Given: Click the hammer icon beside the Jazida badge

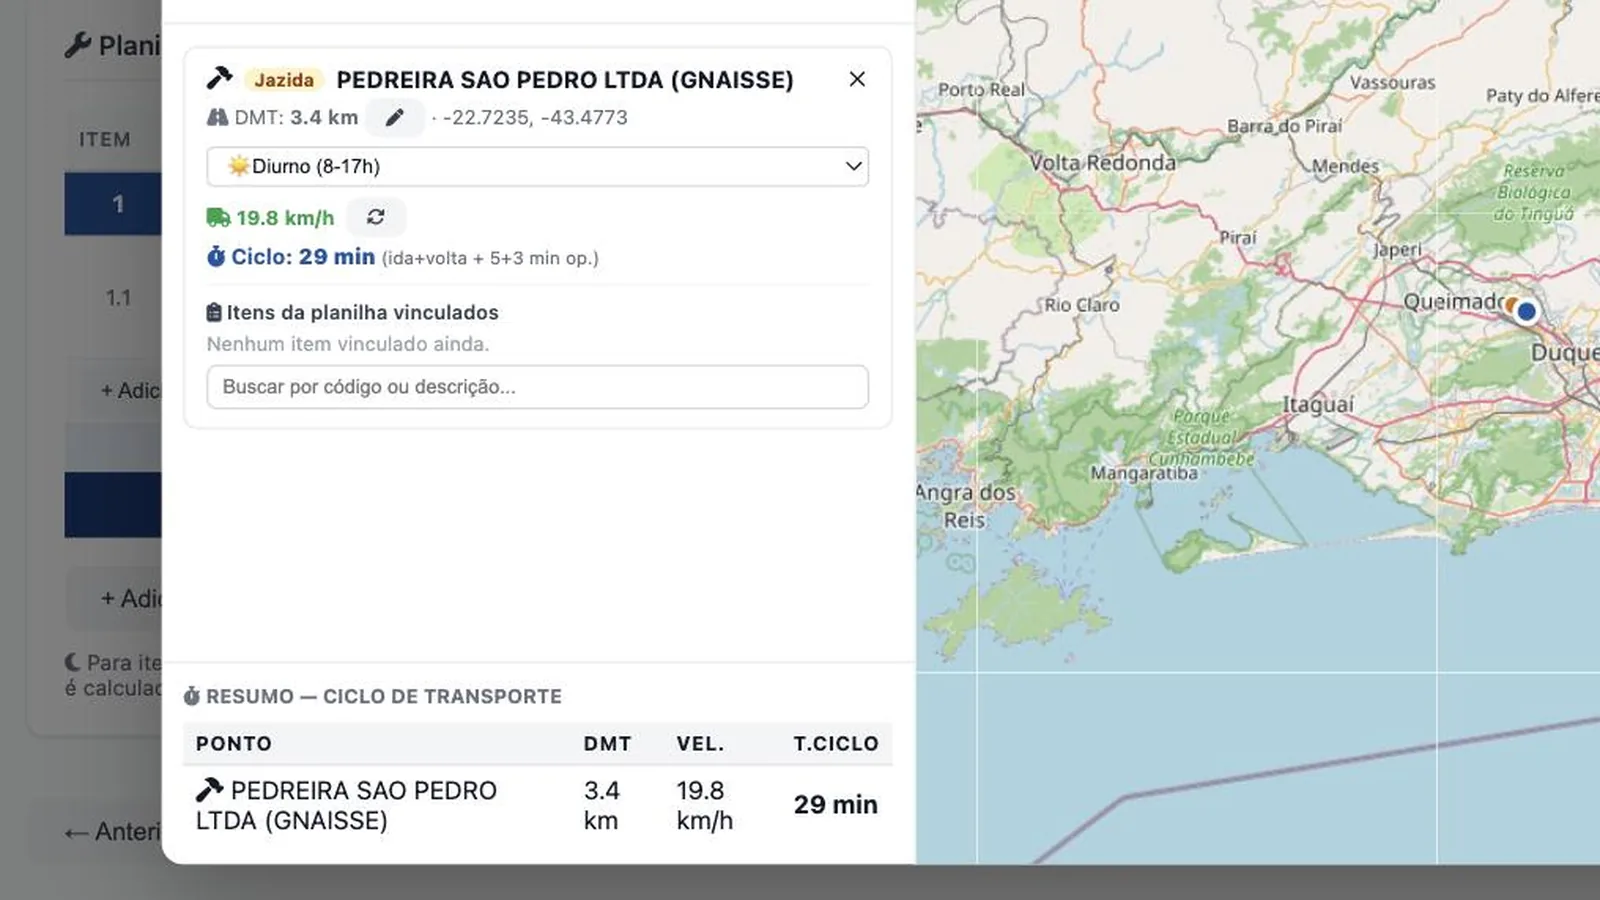Looking at the screenshot, I should 219,78.
